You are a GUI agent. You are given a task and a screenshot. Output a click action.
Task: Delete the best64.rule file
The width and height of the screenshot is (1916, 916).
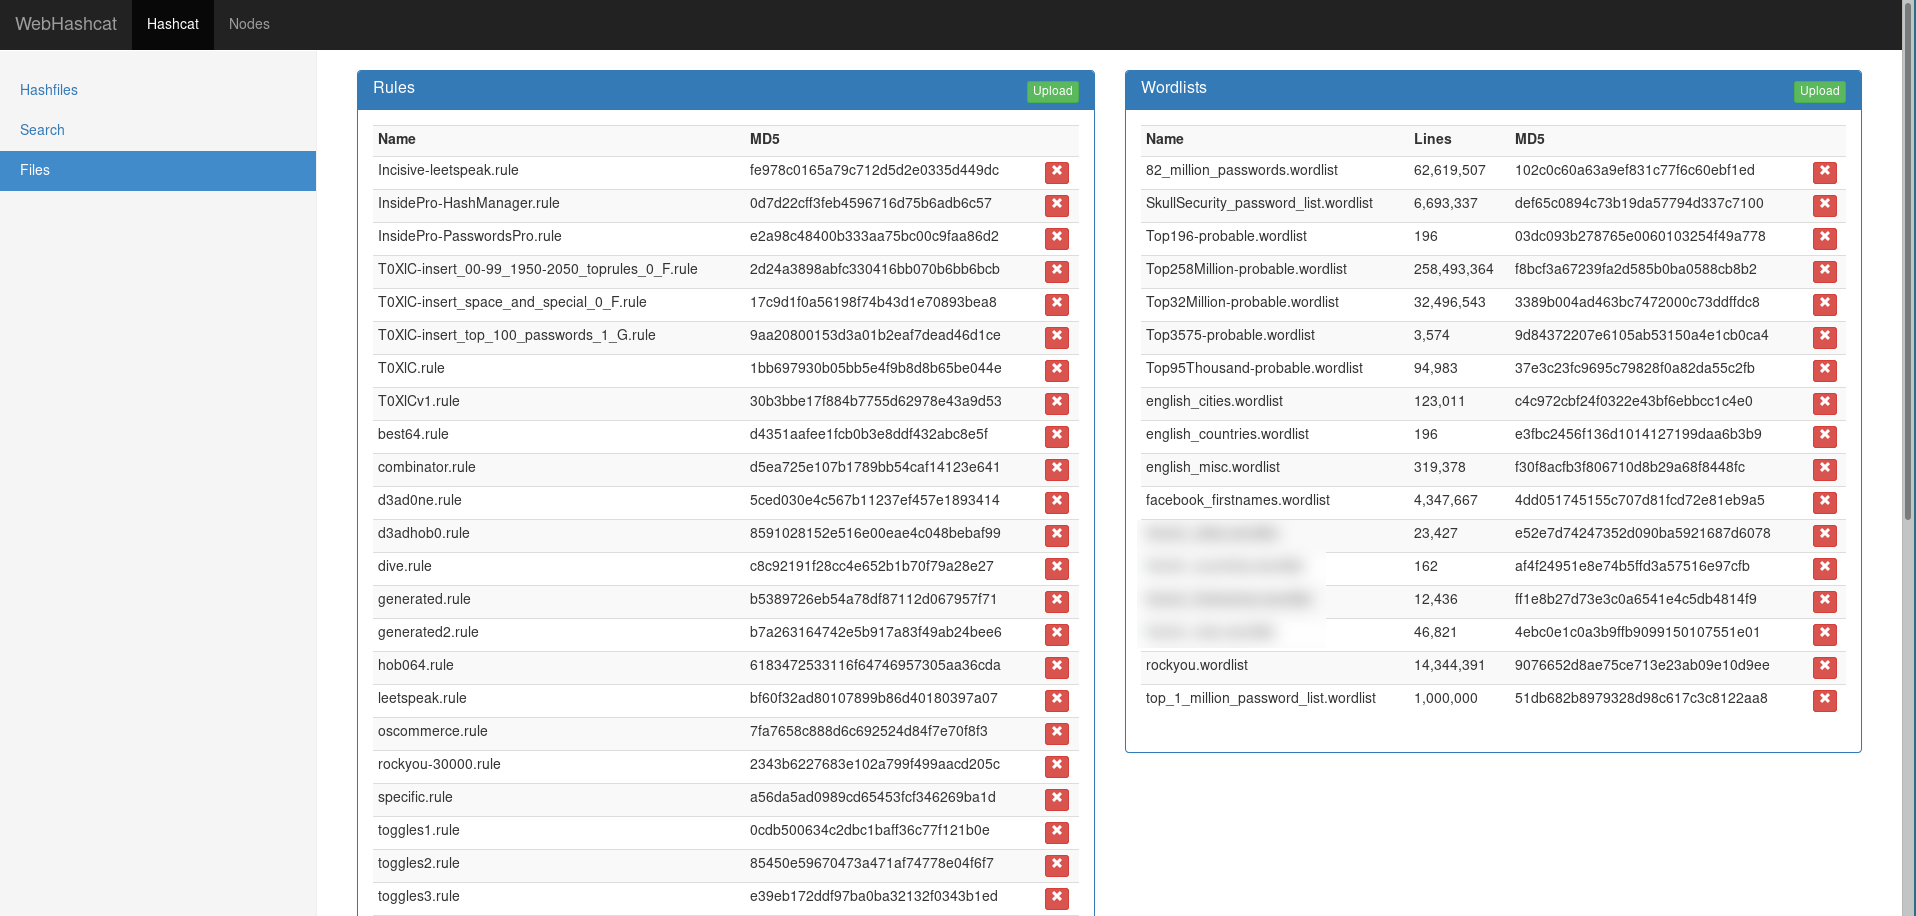pos(1056,437)
